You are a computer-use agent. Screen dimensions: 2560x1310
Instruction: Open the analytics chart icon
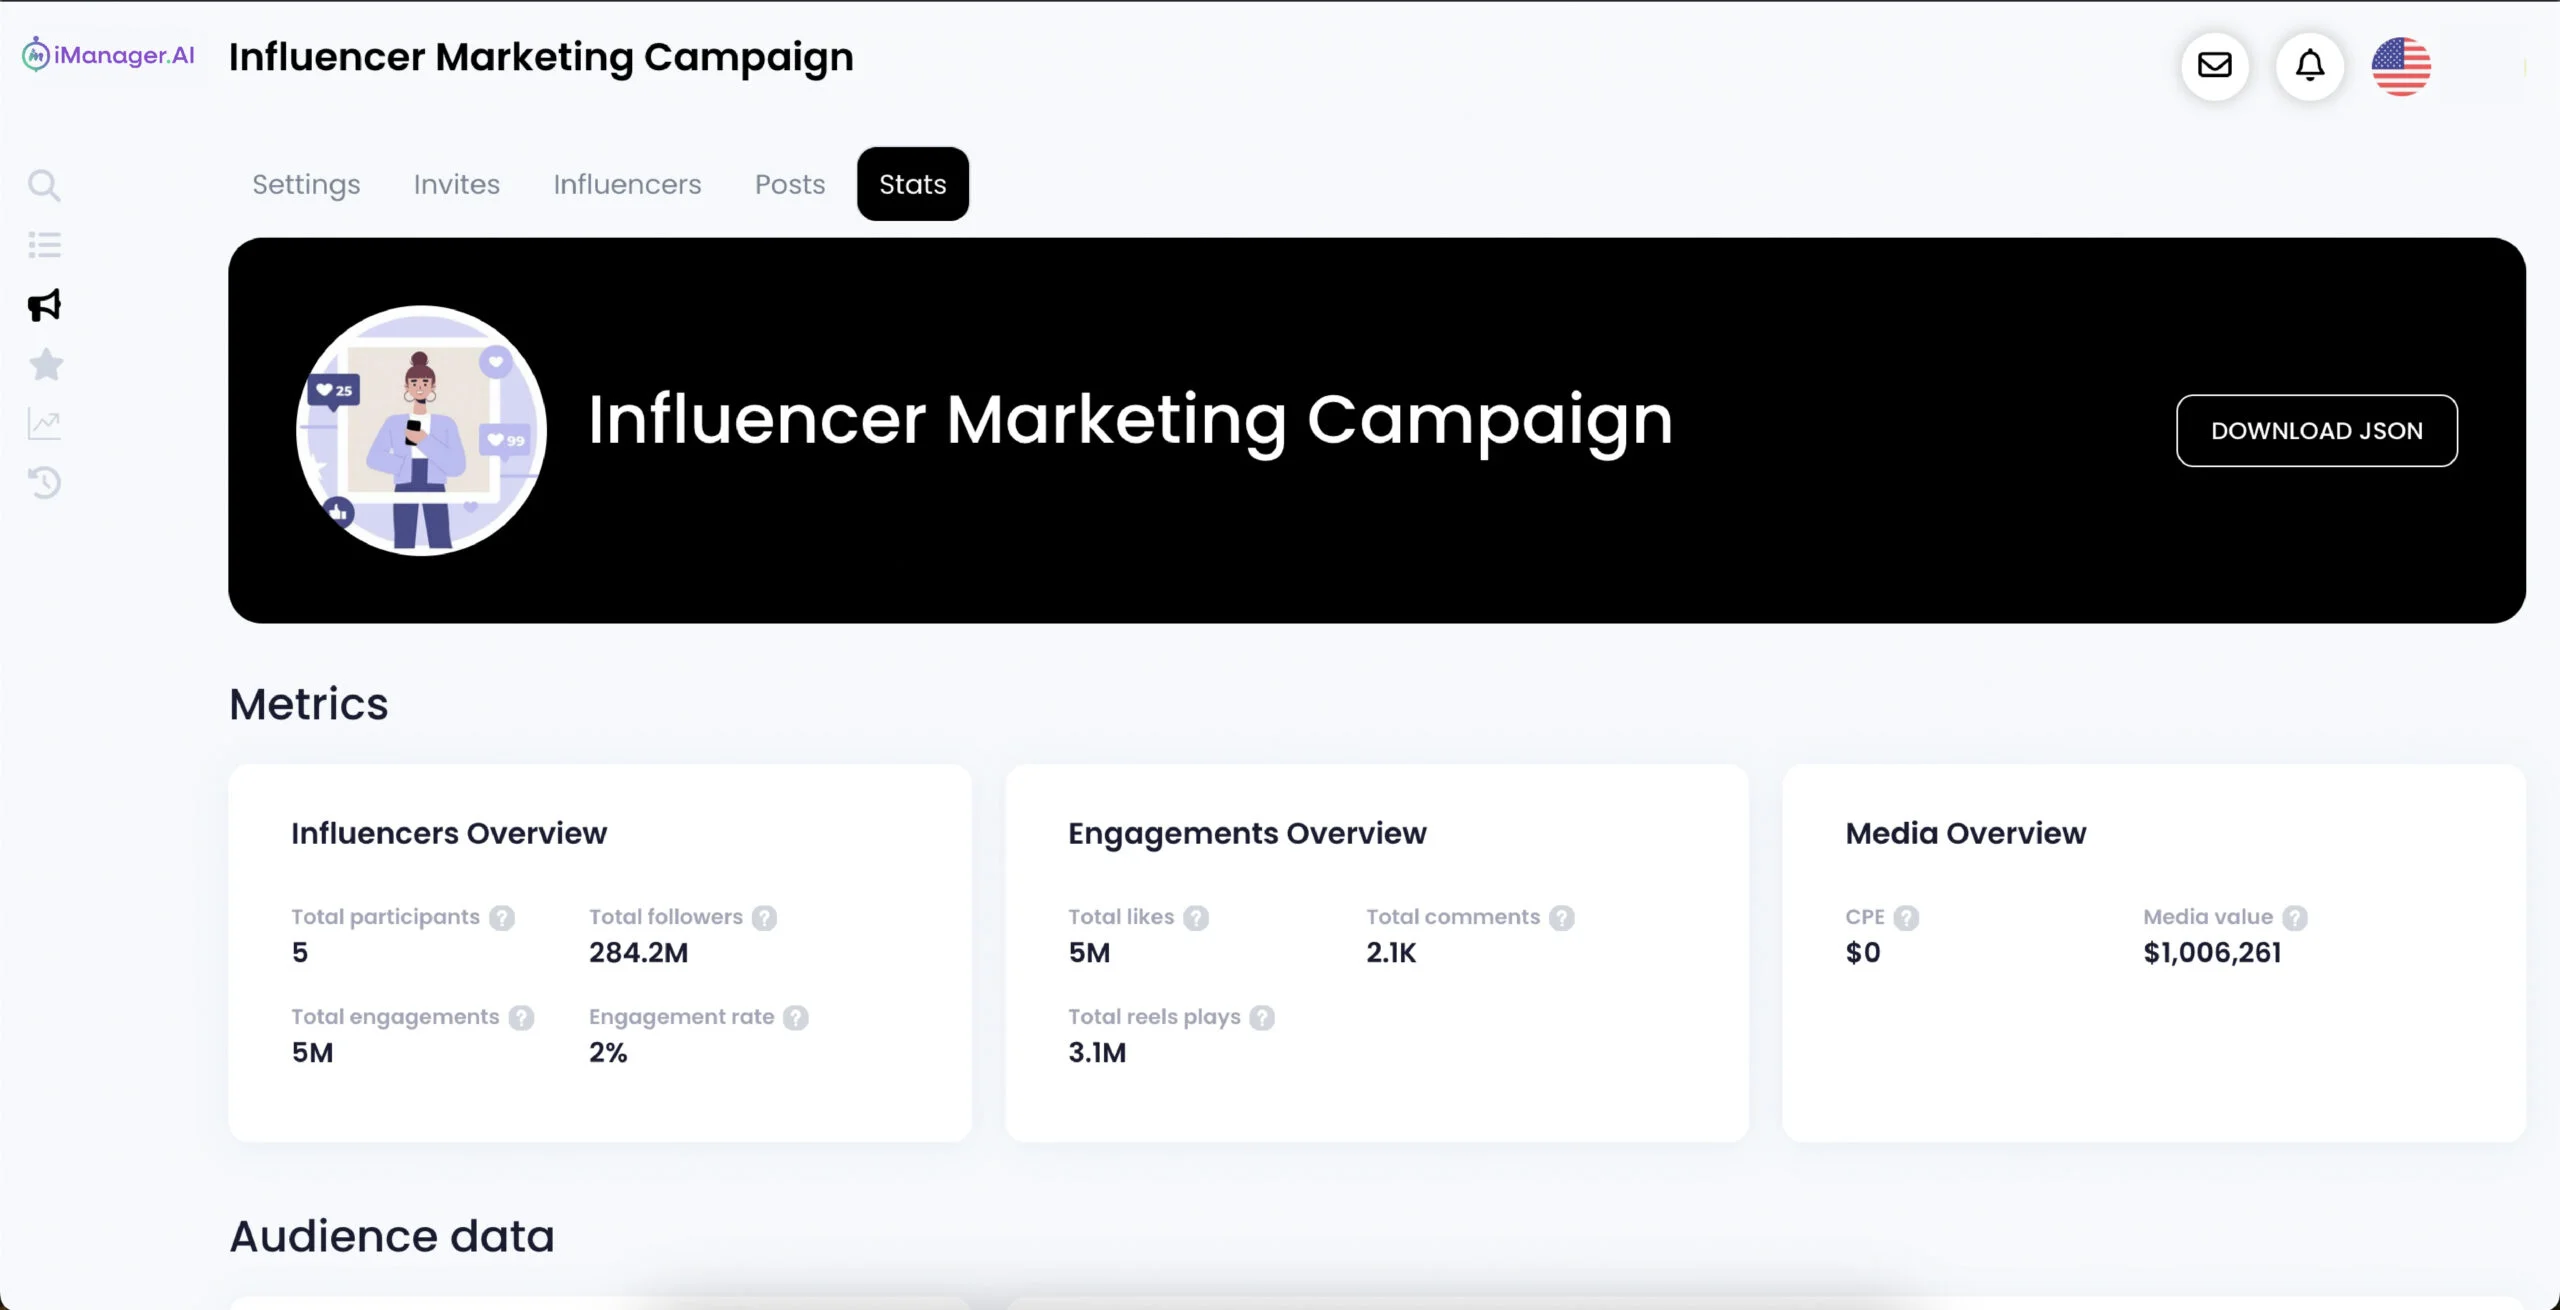pos(44,424)
